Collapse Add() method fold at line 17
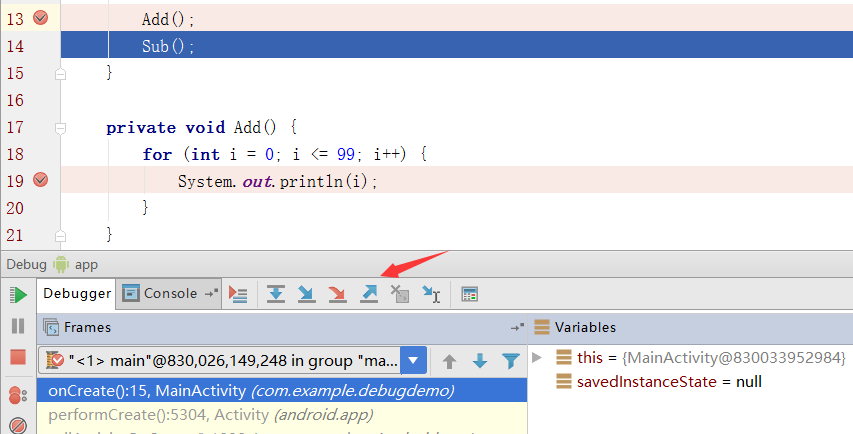The height and width of the screenshot is (434, 853). coord(60,128)
